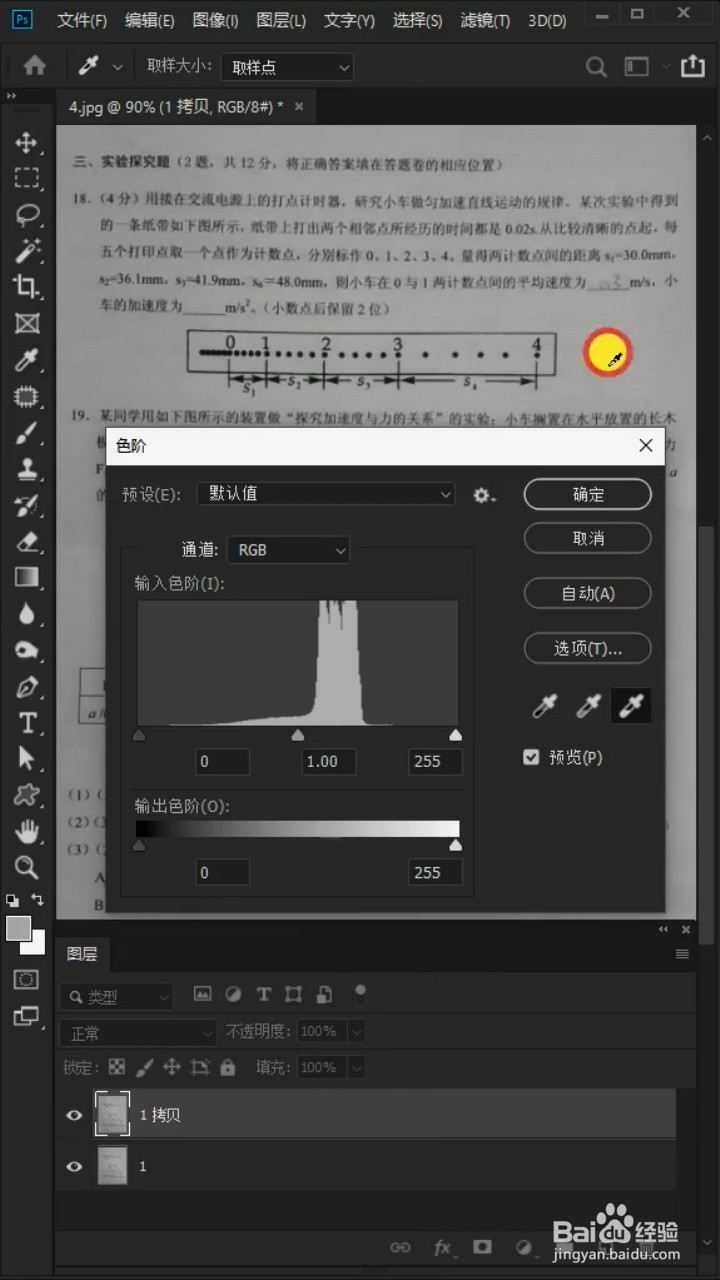Hide the '1 拷贝' layer
The width and height of the screenshot is (720, 1280).
[x=74, y=1114]
